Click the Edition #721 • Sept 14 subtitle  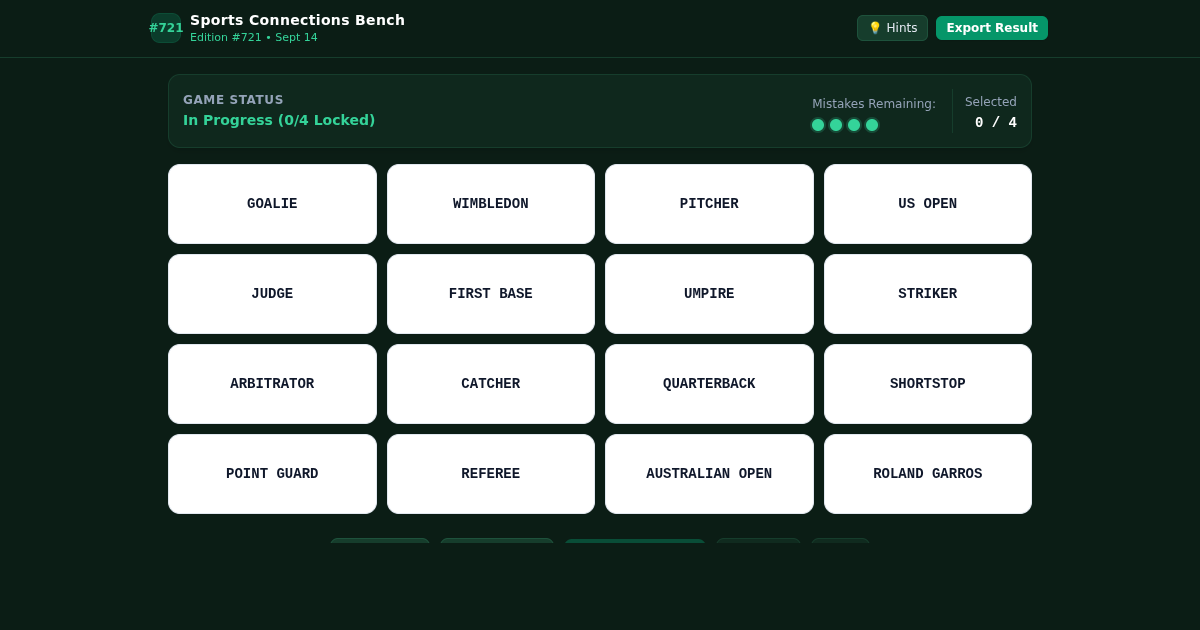[254, 38]
